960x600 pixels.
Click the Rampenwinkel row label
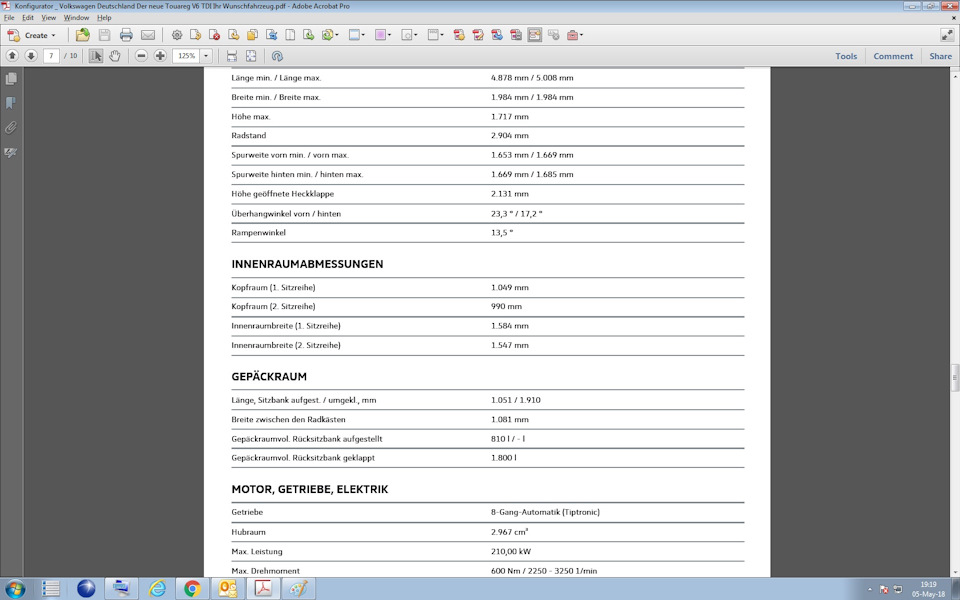pos(258,233)
